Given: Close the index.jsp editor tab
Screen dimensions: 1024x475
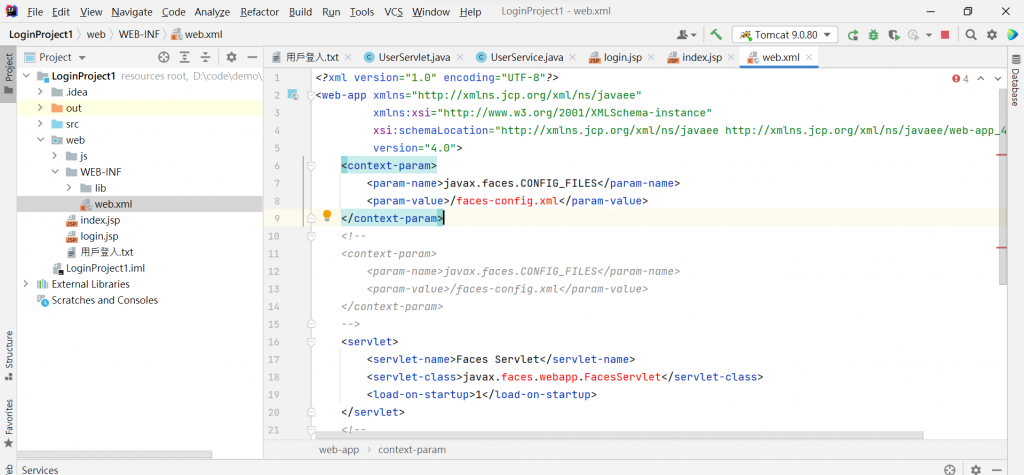Looking at the screenshot, I should (x=731, y=57).
